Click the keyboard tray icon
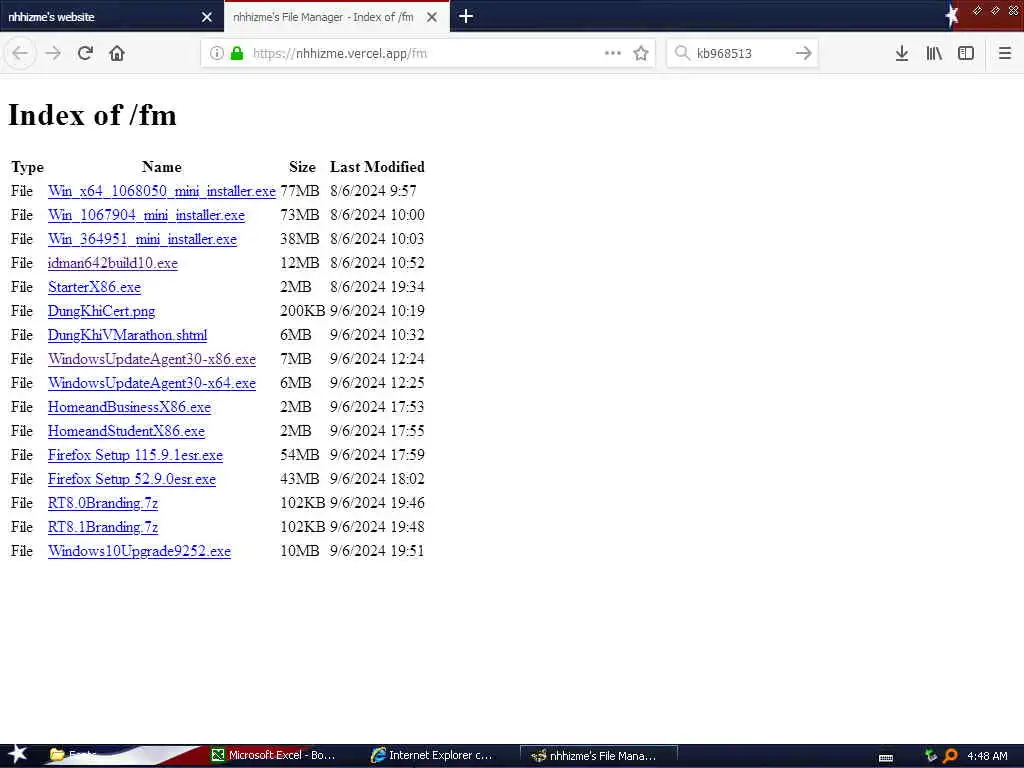Screen dimensions: 1024x768 [886, 758]
